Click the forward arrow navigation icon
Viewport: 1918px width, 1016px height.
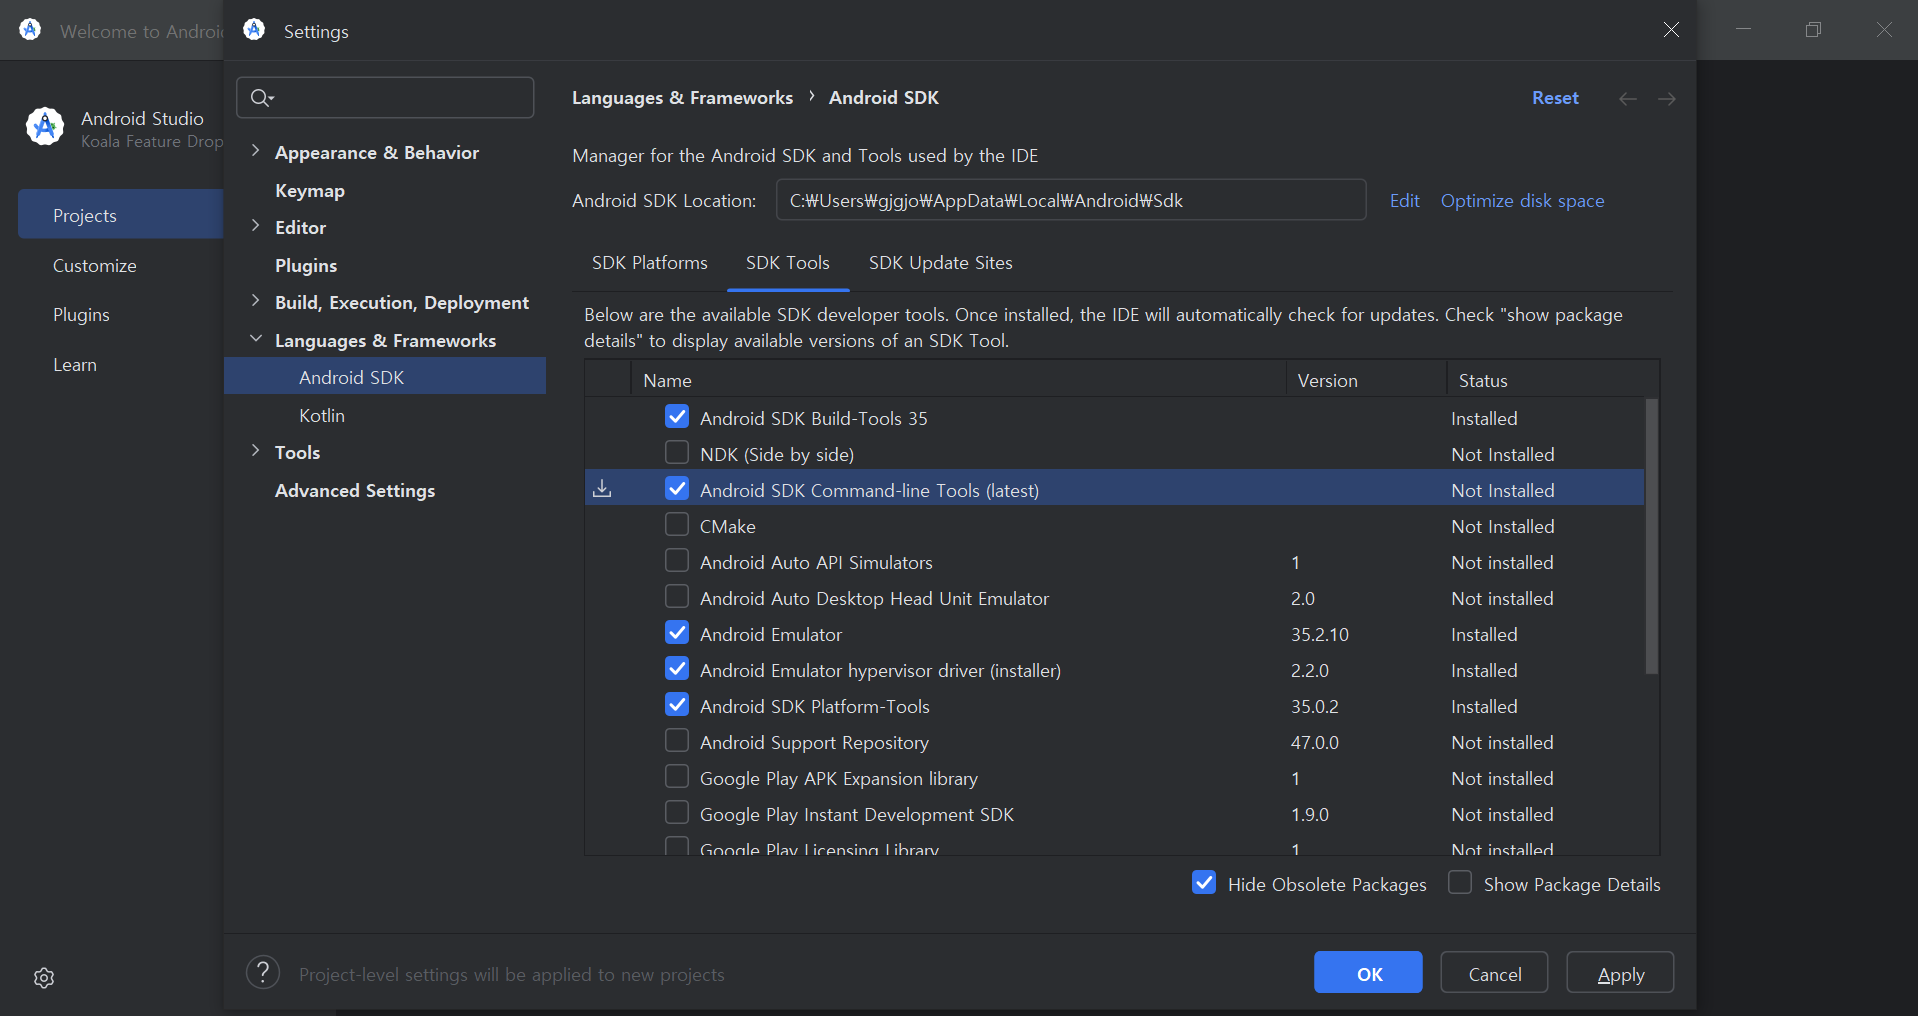tap(1667, 98)
